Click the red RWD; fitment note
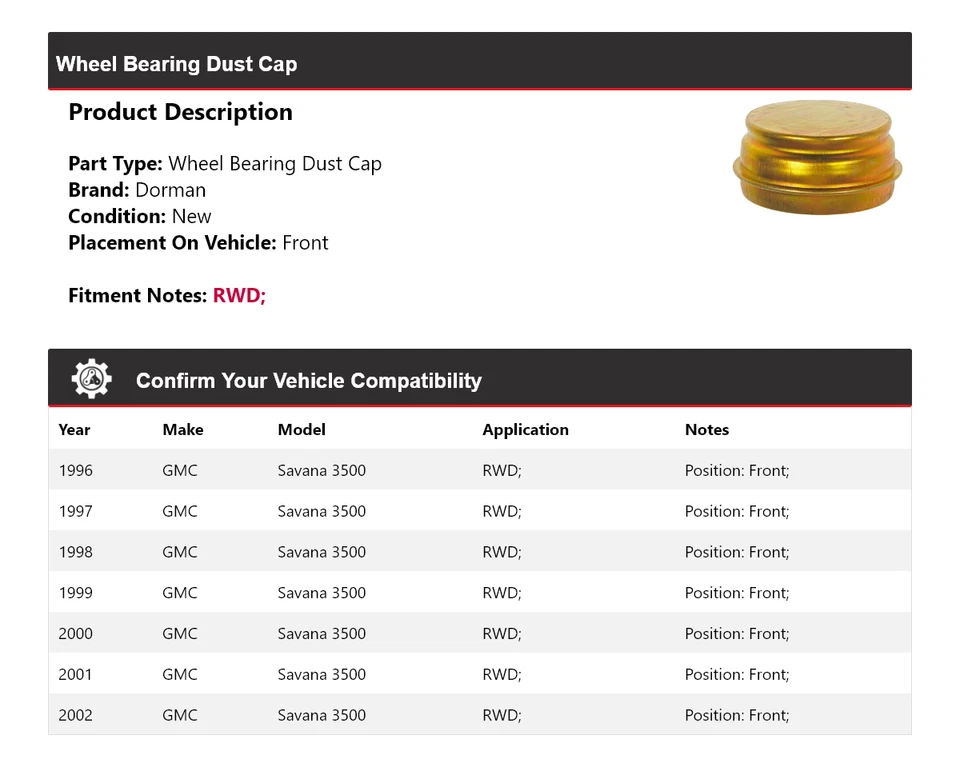Viewport: 960px width, 767px height. 239,296
